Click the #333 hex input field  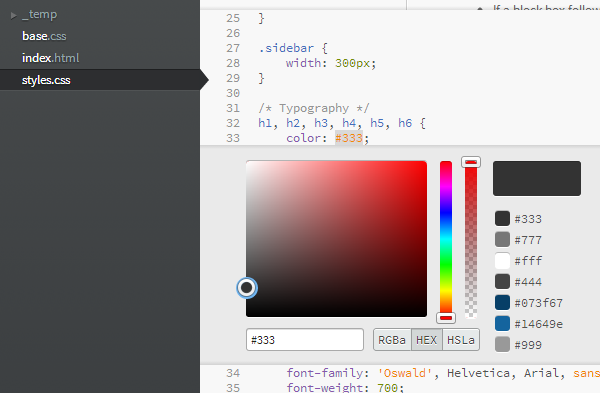pyautogui.click(x=305, y=339)
